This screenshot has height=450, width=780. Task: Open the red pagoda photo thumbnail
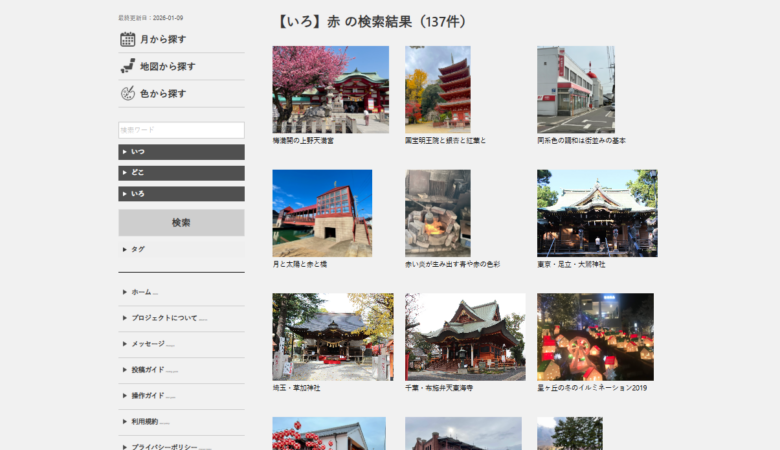click(x=437, y=89)
